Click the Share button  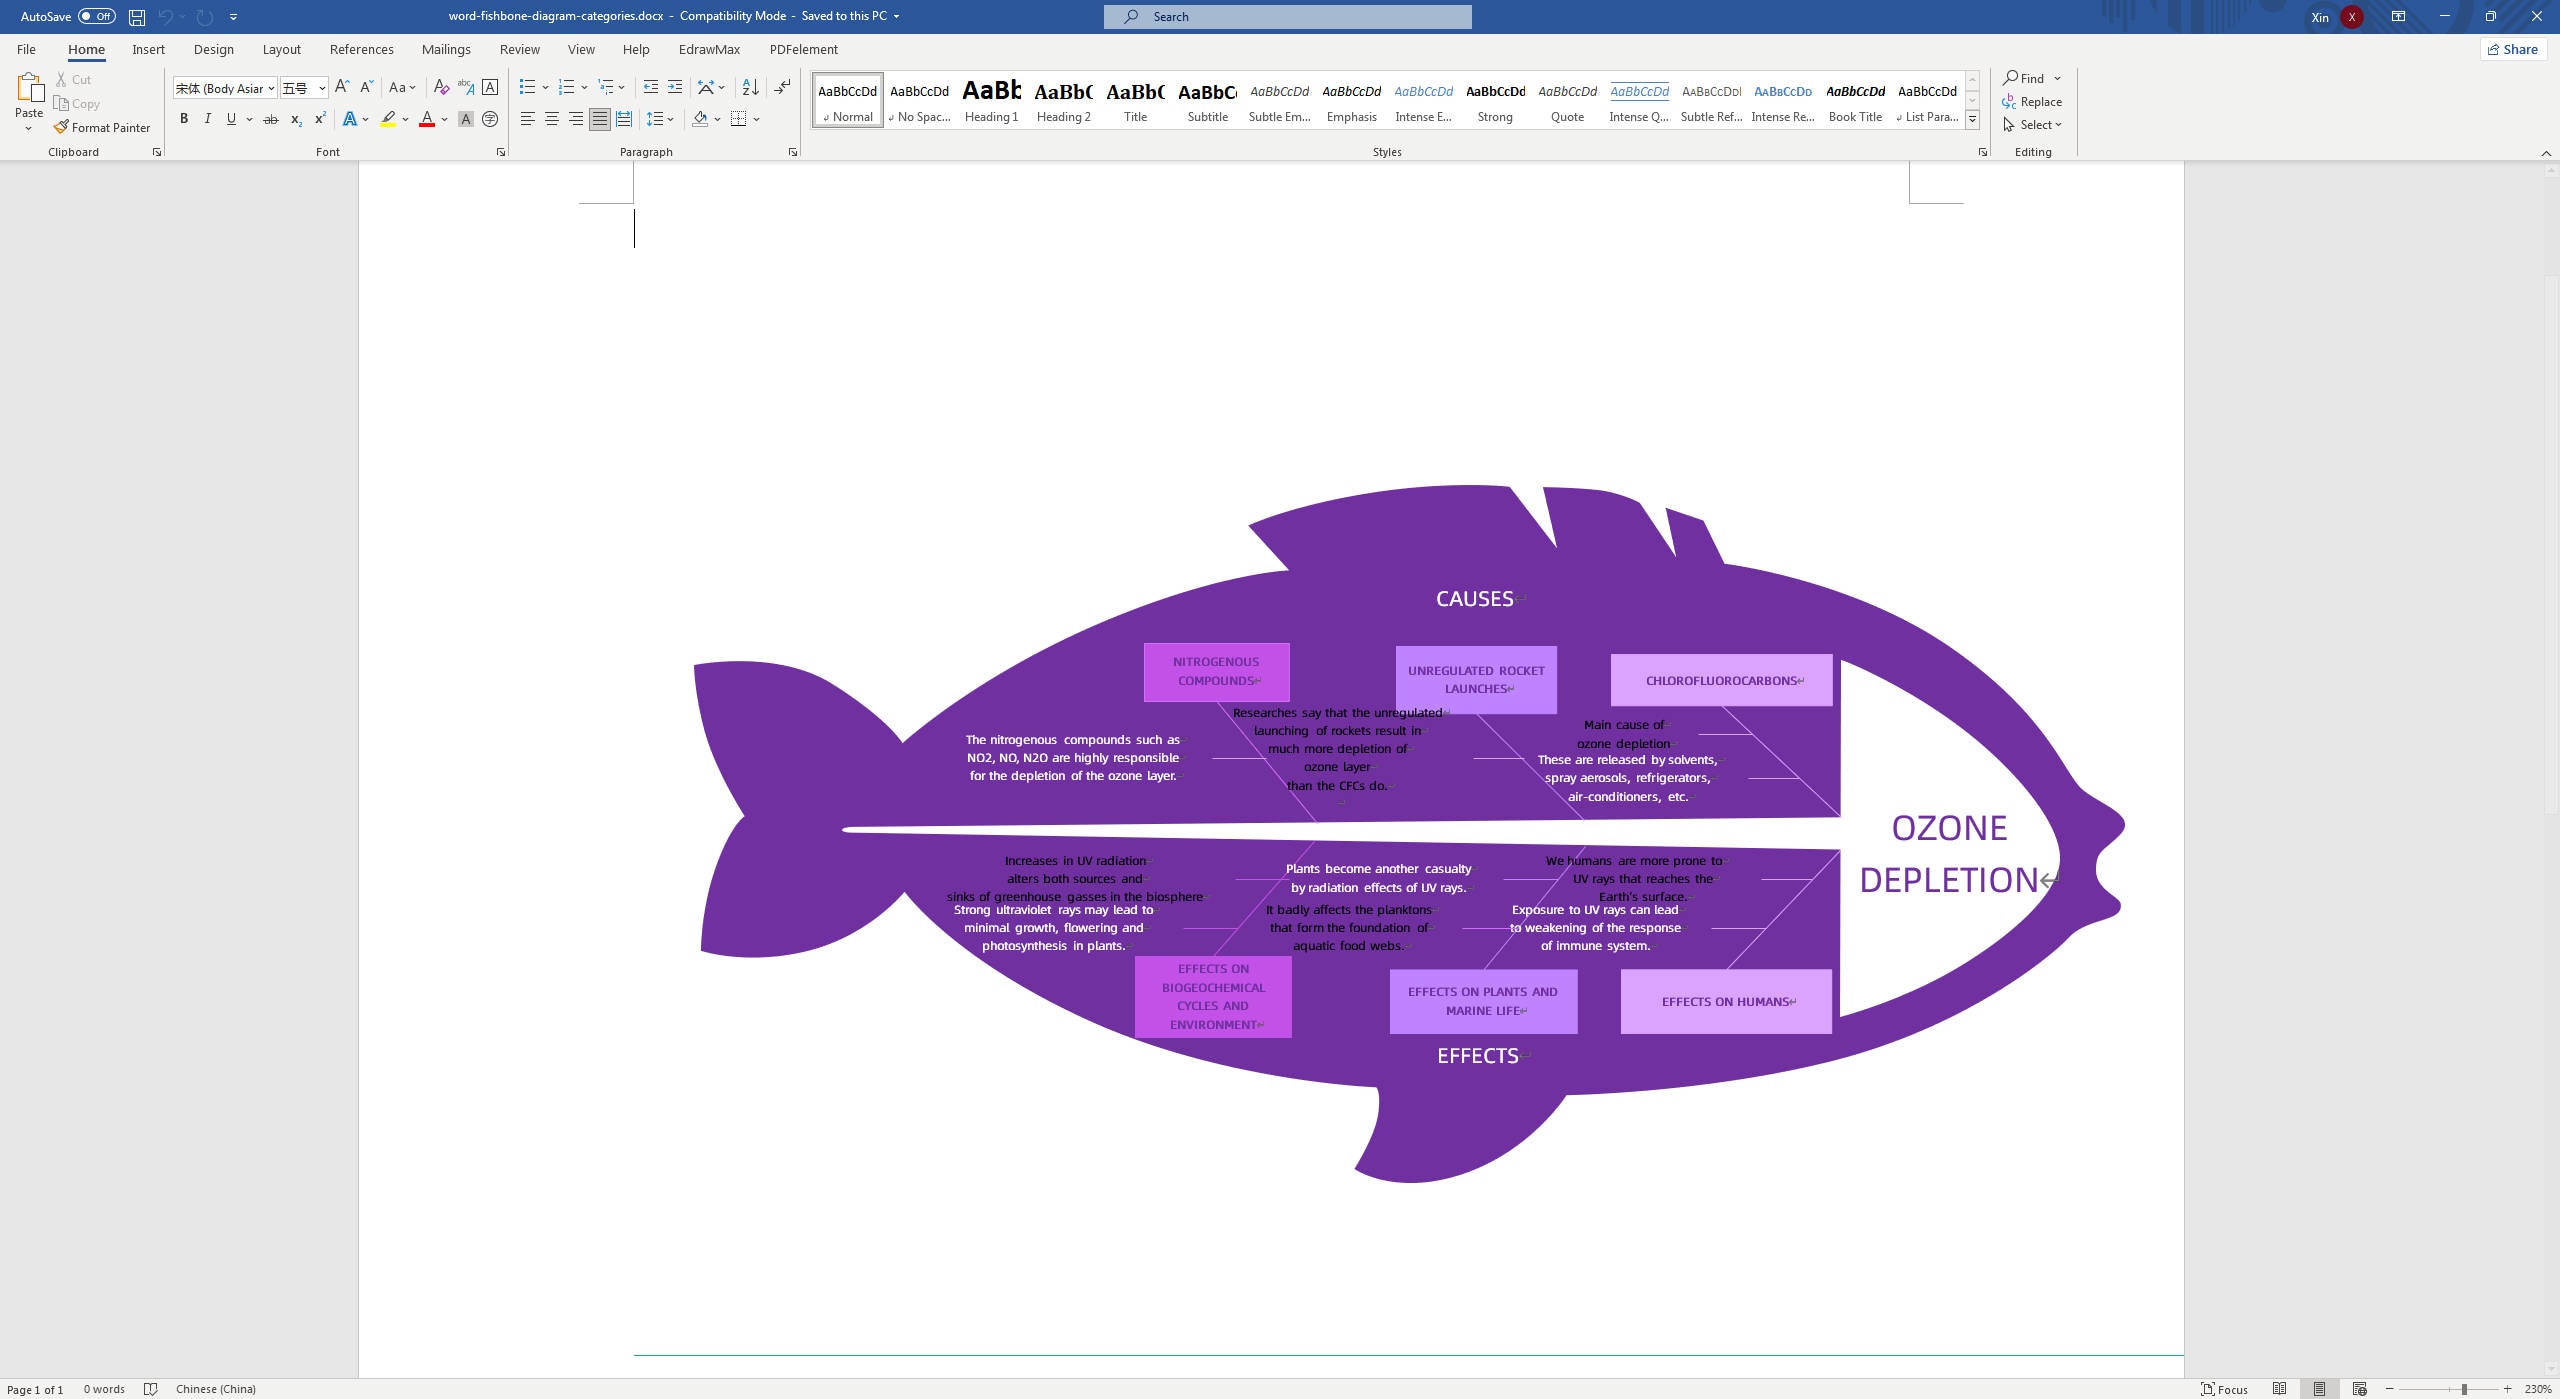point(2514,49)
